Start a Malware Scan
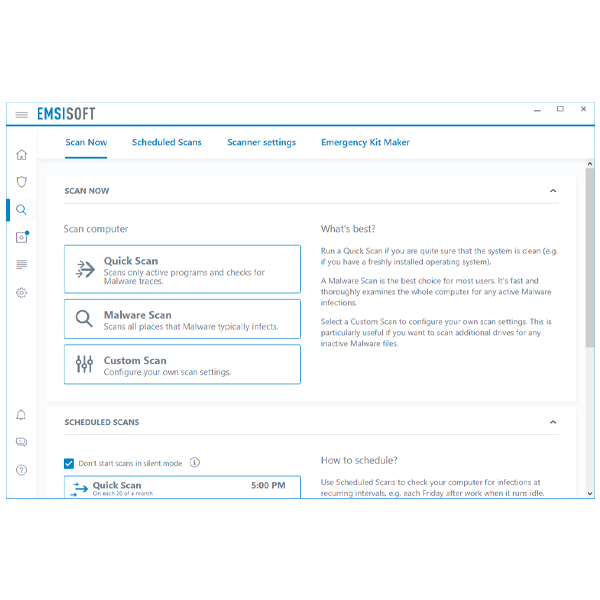This screenshot has height=600, width=600. tap(183, 319)
